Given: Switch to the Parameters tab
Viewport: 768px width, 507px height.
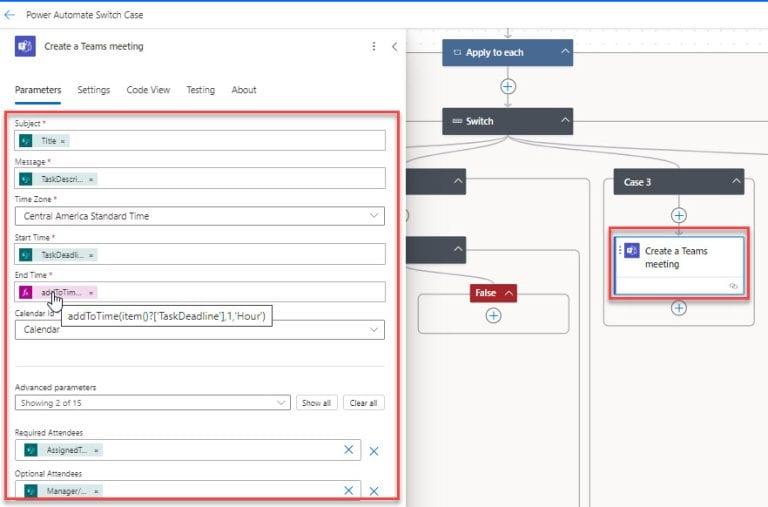Looking at the screenshot, I should pos(38,90).
